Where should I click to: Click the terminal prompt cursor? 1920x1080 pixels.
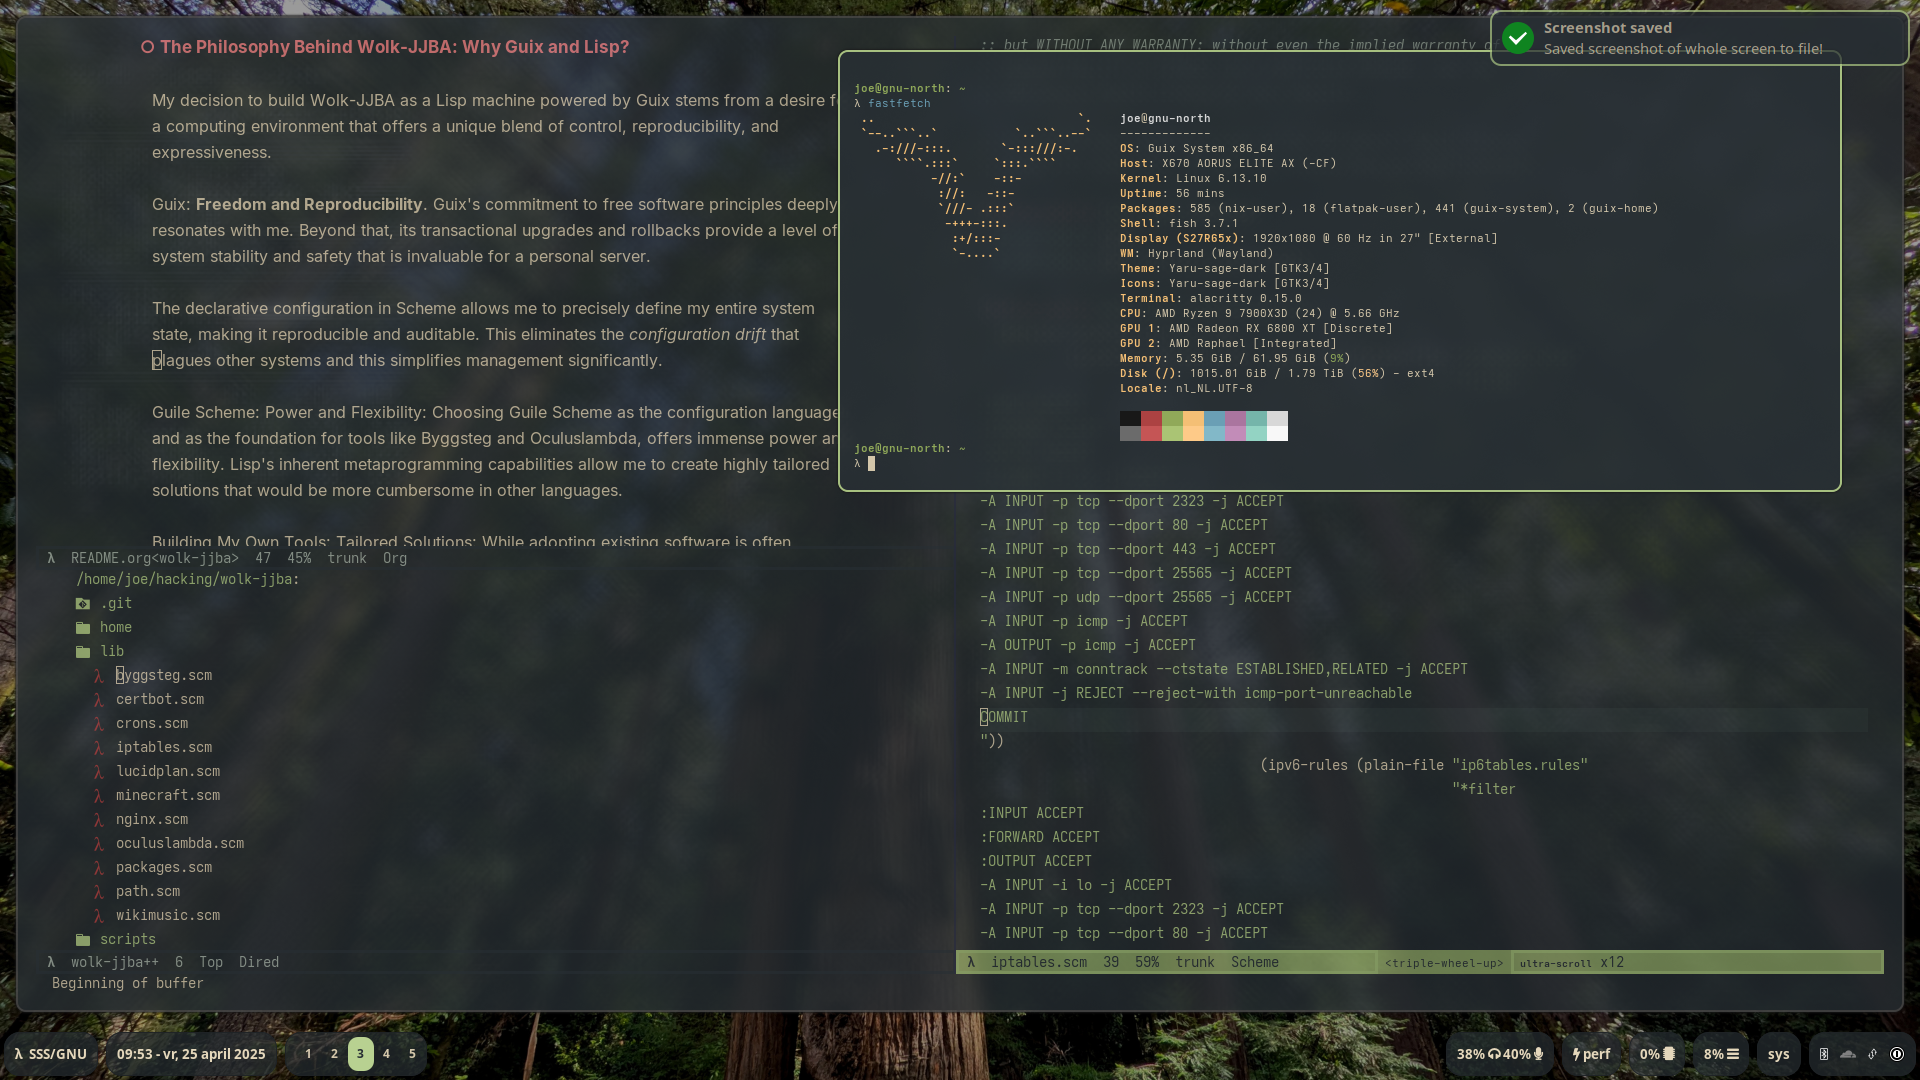[871, 464]
